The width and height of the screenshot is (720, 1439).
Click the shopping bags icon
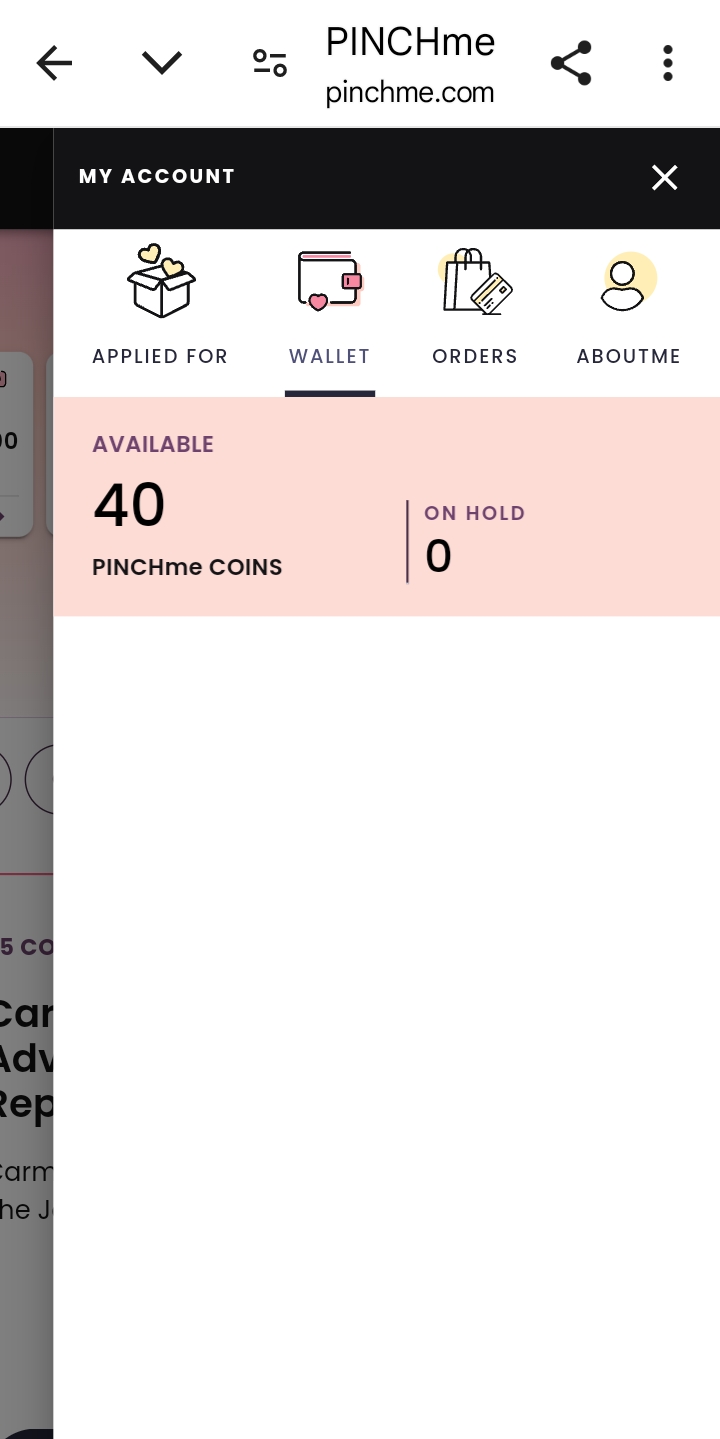(475, 281)
